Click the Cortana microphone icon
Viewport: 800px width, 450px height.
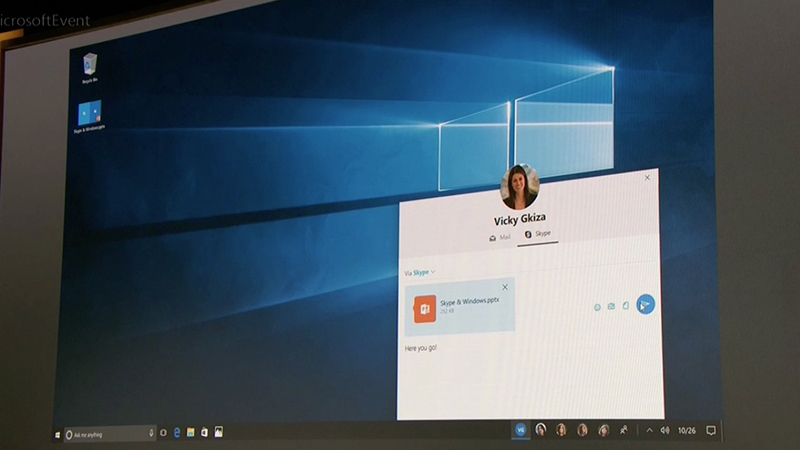151,433
